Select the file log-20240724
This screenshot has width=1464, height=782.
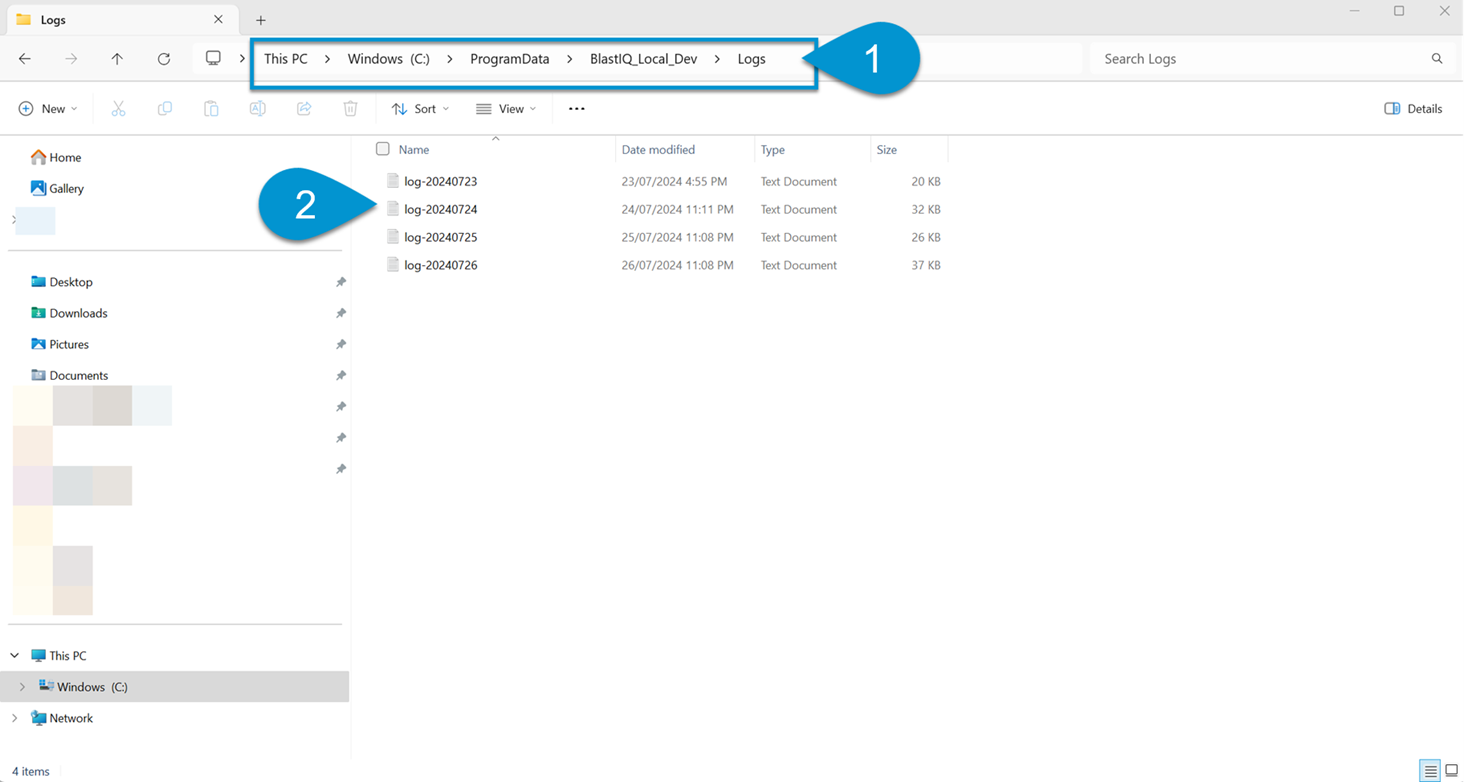click(441, 209)
